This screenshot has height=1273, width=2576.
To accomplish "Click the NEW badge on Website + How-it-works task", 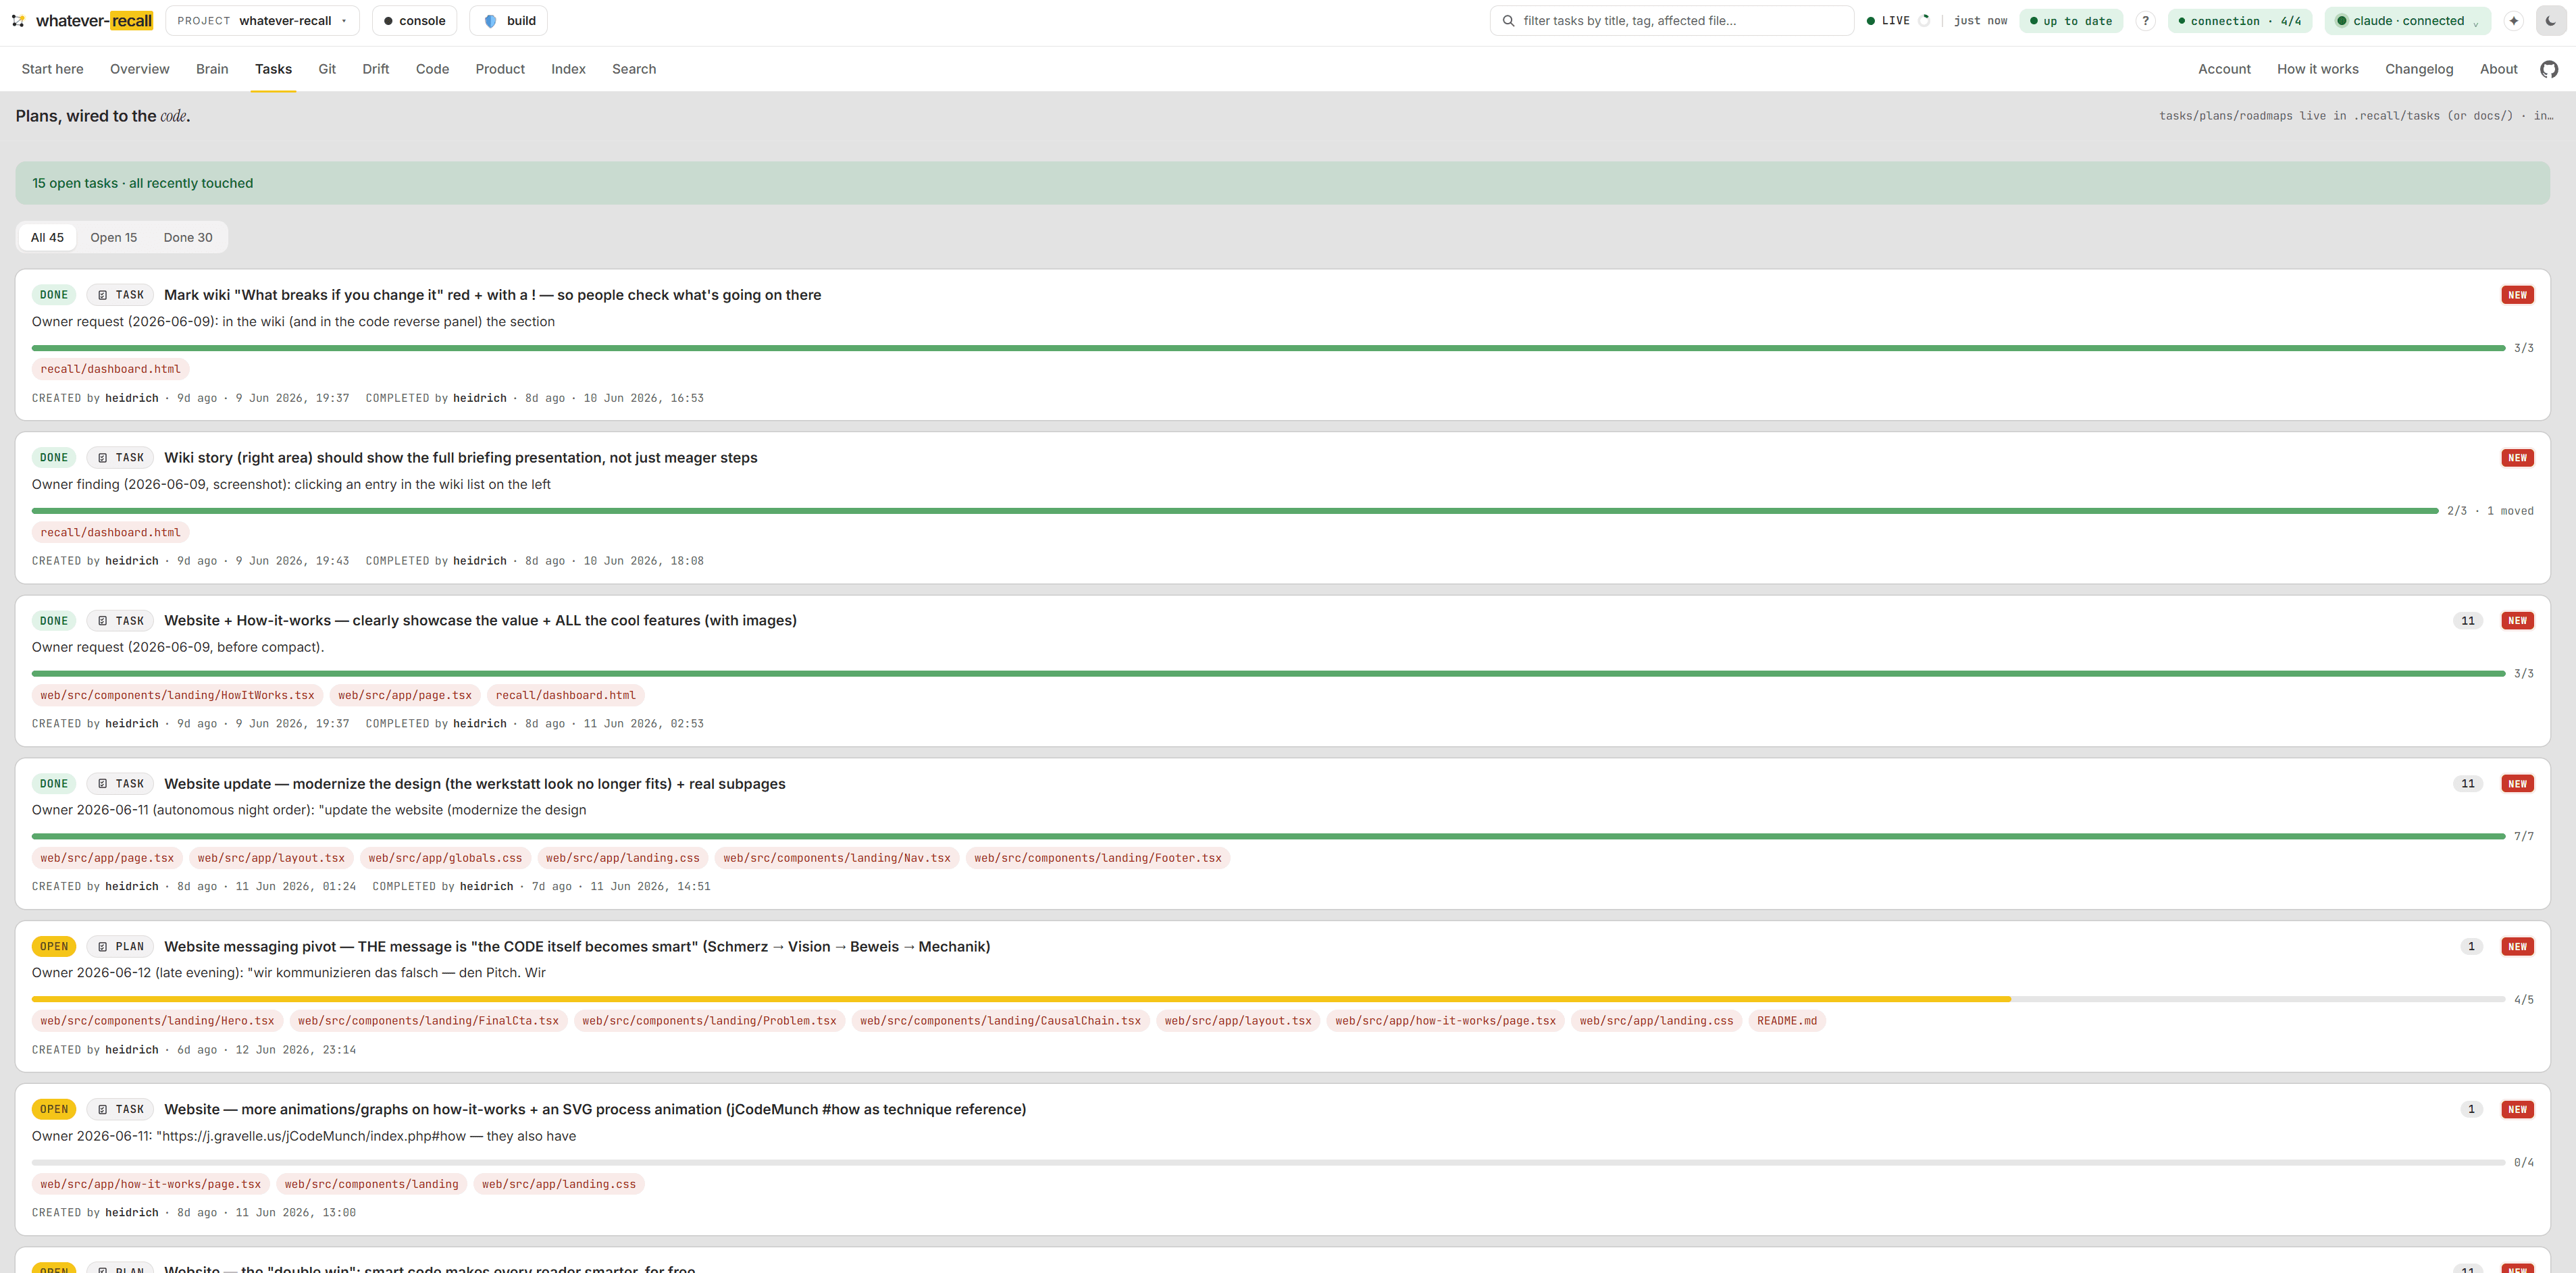I will [2517, 621].
